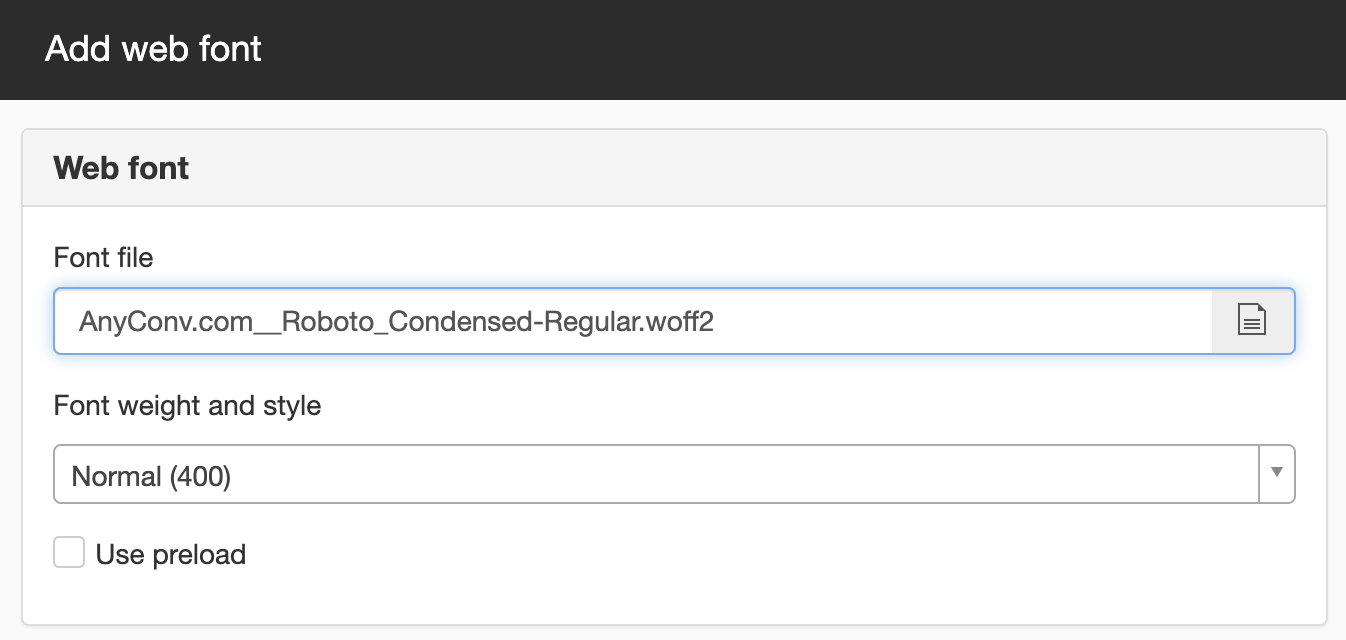
Task: Open the file browser document icon
Action: pos(1252,321)
